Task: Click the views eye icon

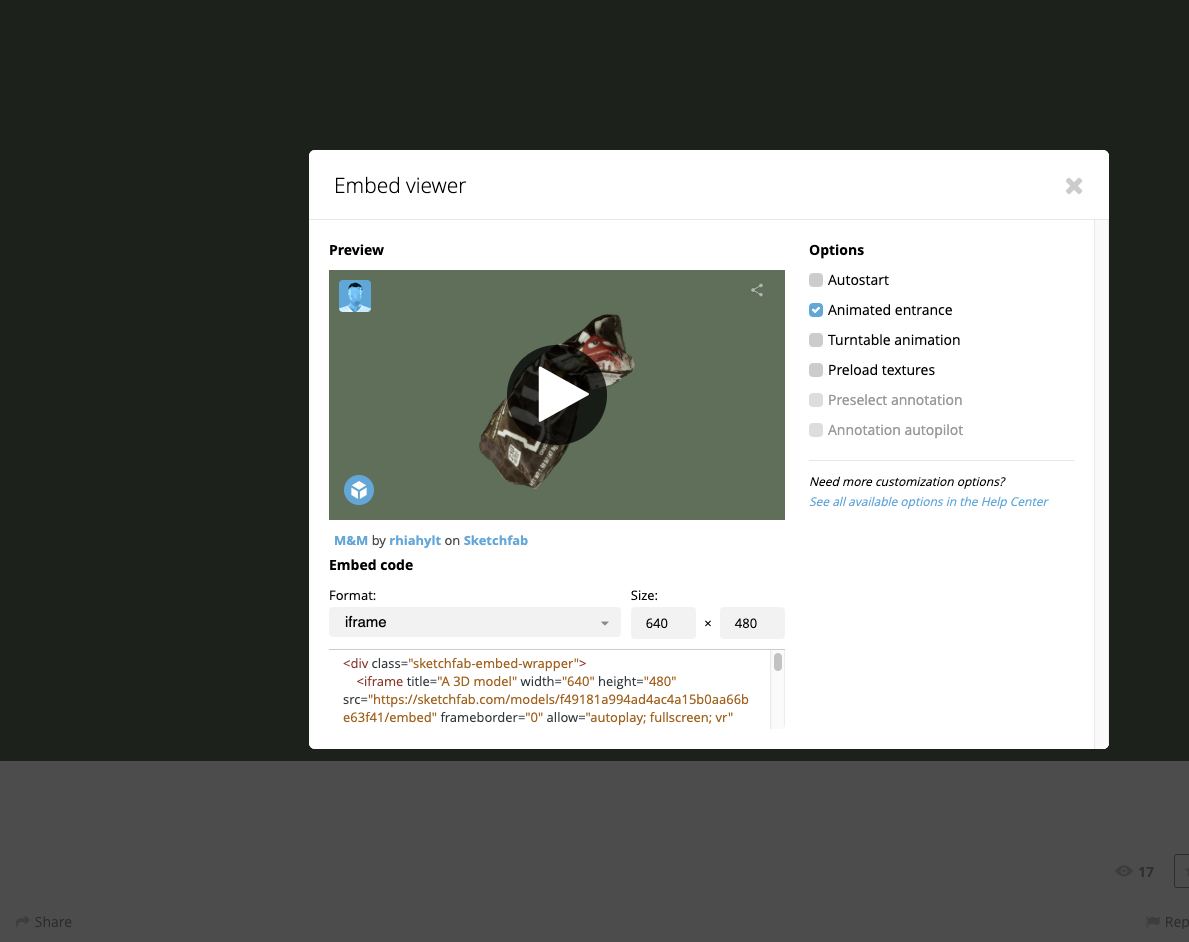Action: click(x=1123, y=872)
